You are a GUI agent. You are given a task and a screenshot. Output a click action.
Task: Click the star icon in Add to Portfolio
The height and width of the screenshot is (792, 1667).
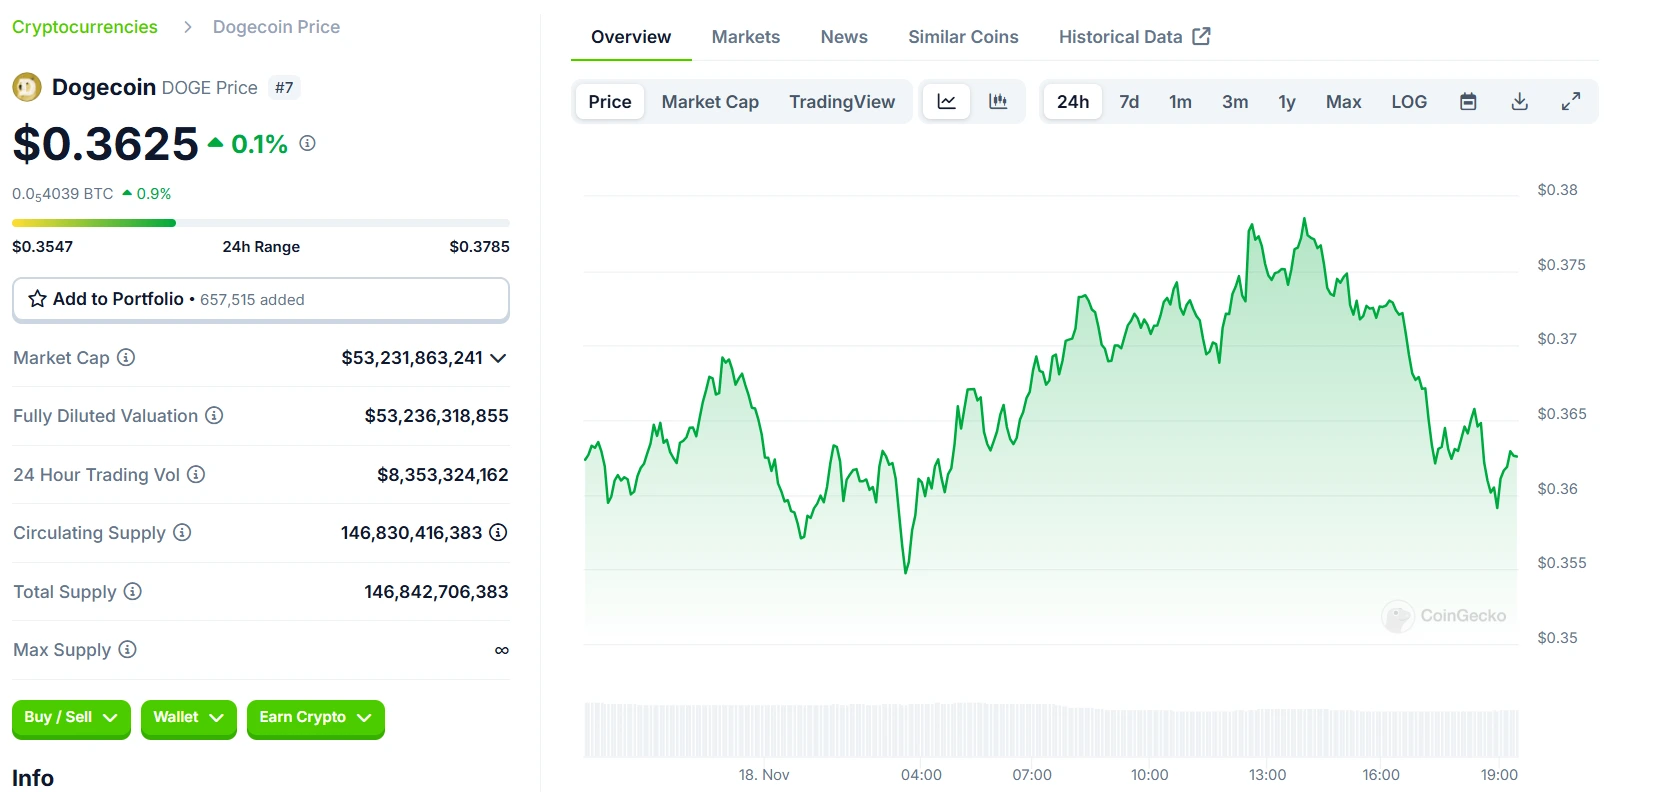[x=38, y=299]
